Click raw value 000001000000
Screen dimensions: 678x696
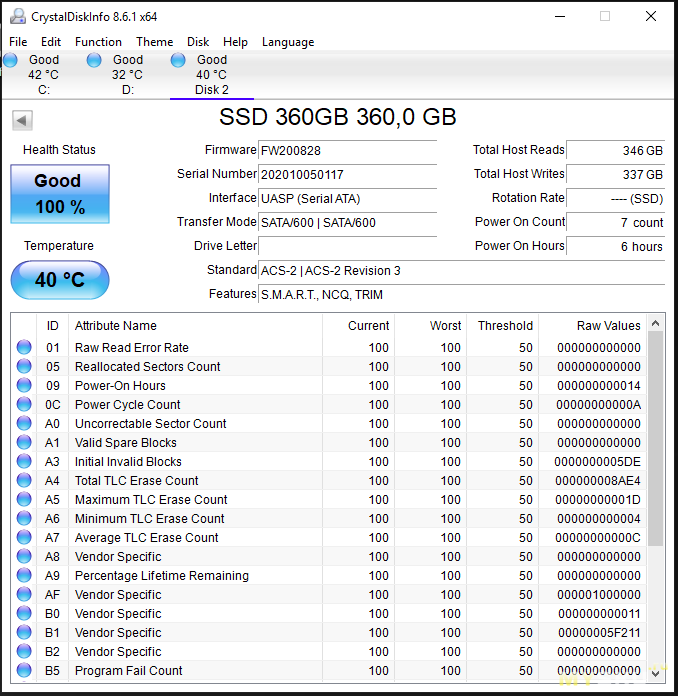(x=599, y=595)
